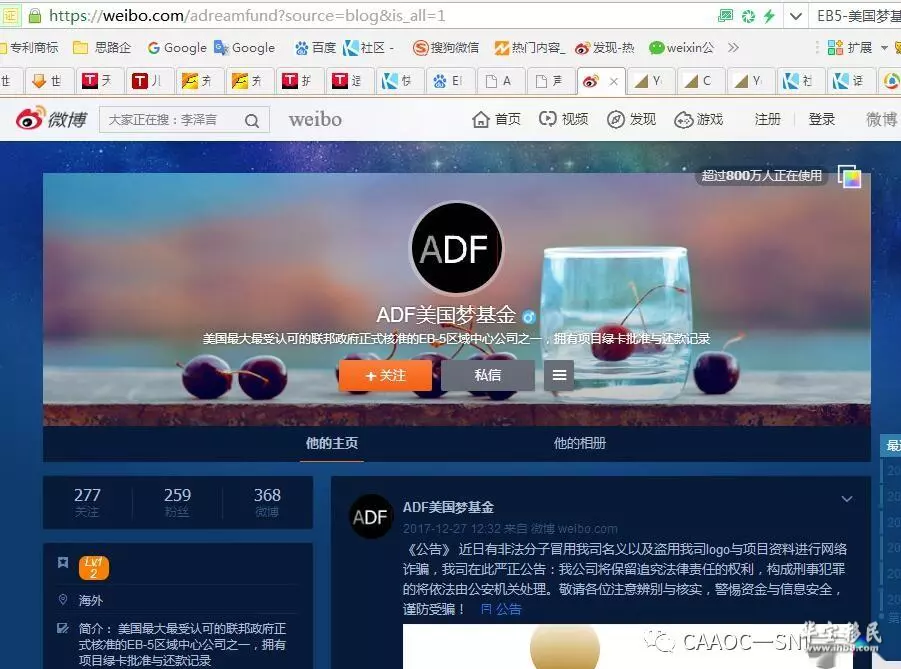View the 277 关注 following count
This screenshot has width=901, height=669.
click(87, 501)
